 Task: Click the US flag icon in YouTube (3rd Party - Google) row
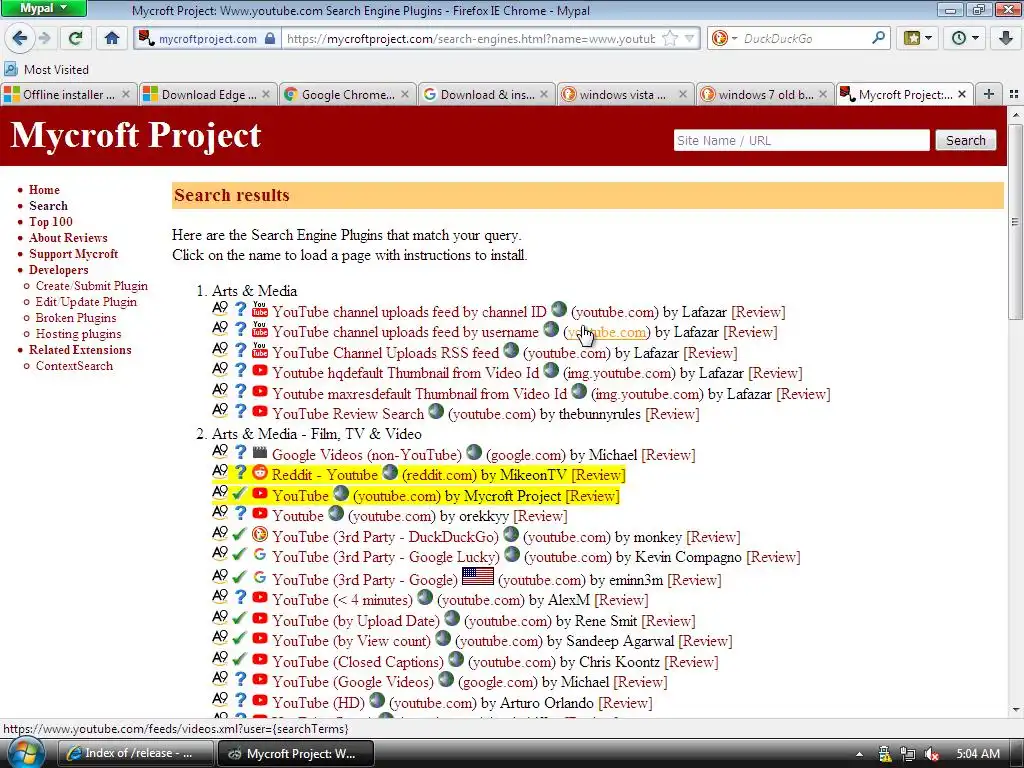click(477, 576)
